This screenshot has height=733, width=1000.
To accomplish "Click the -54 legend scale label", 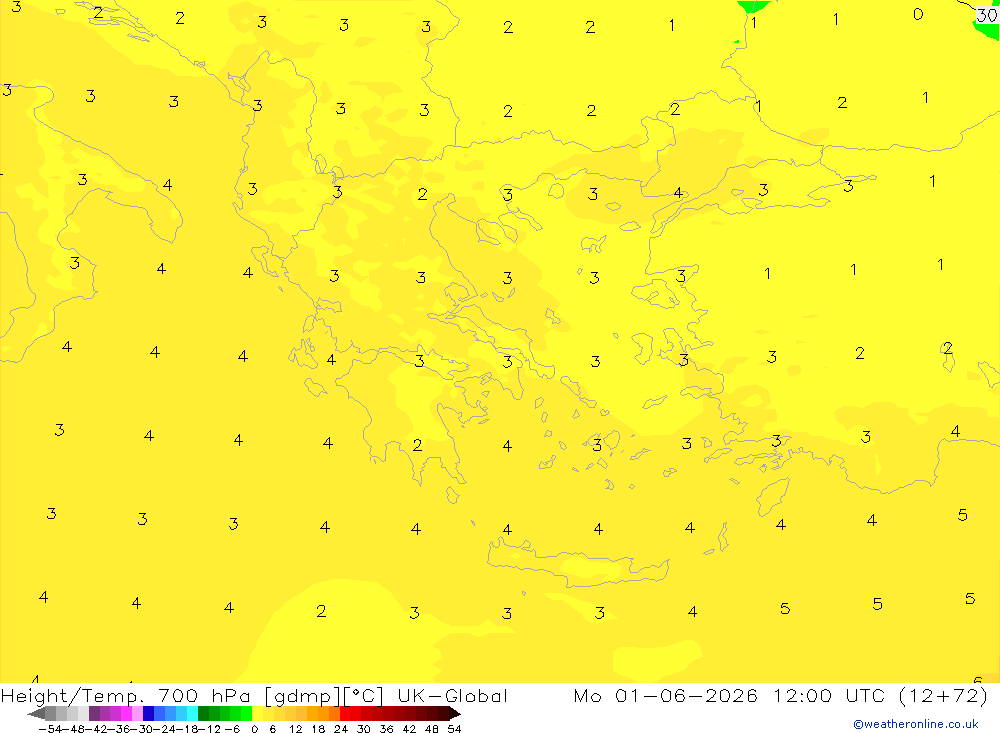I will point(50,729).
